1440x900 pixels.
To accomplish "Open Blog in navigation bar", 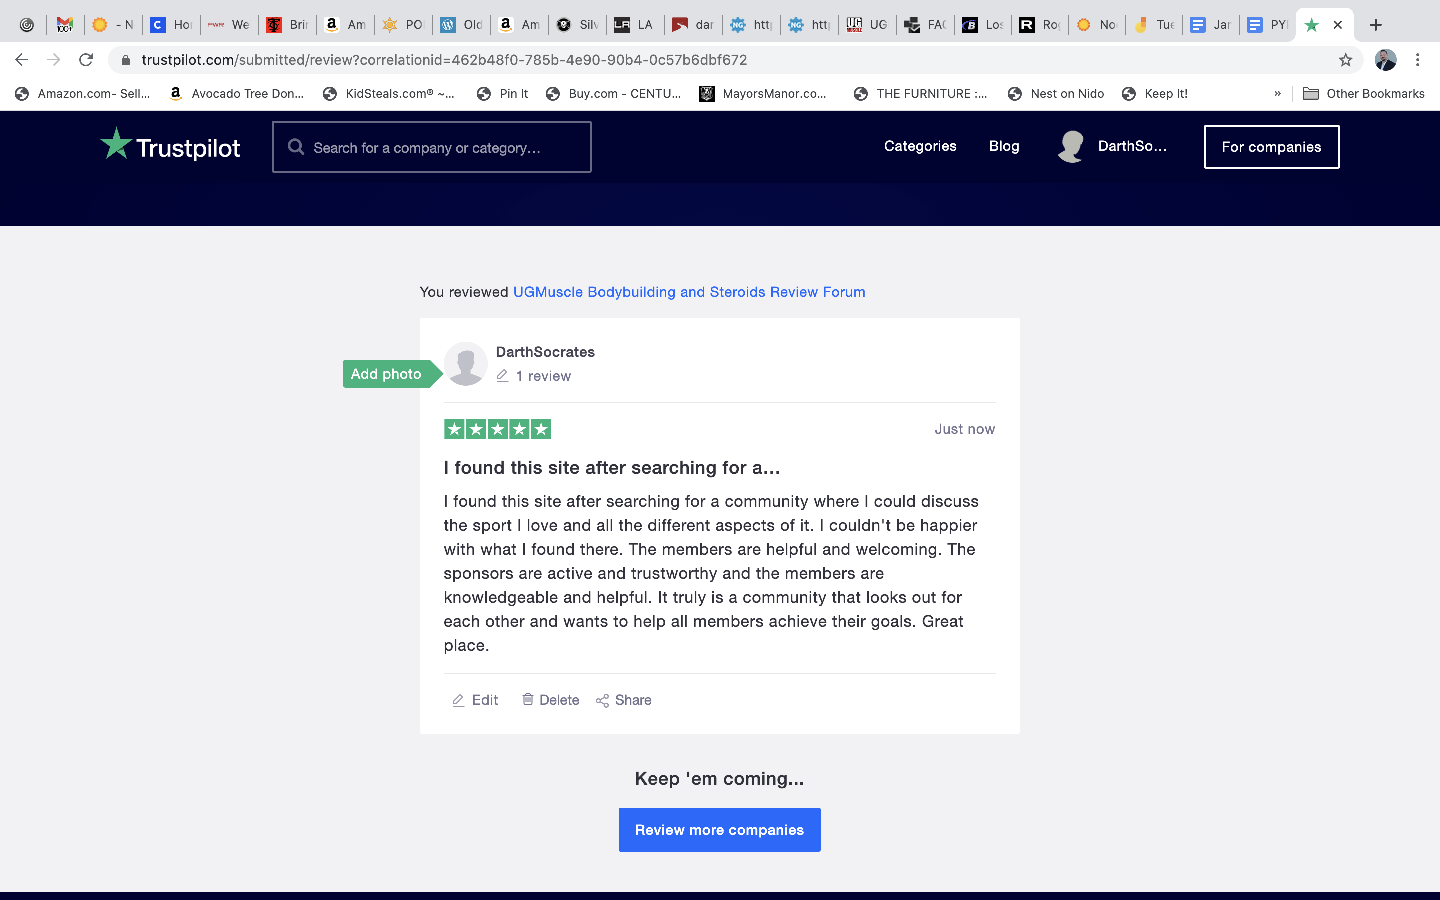I will click(1004, 147).
